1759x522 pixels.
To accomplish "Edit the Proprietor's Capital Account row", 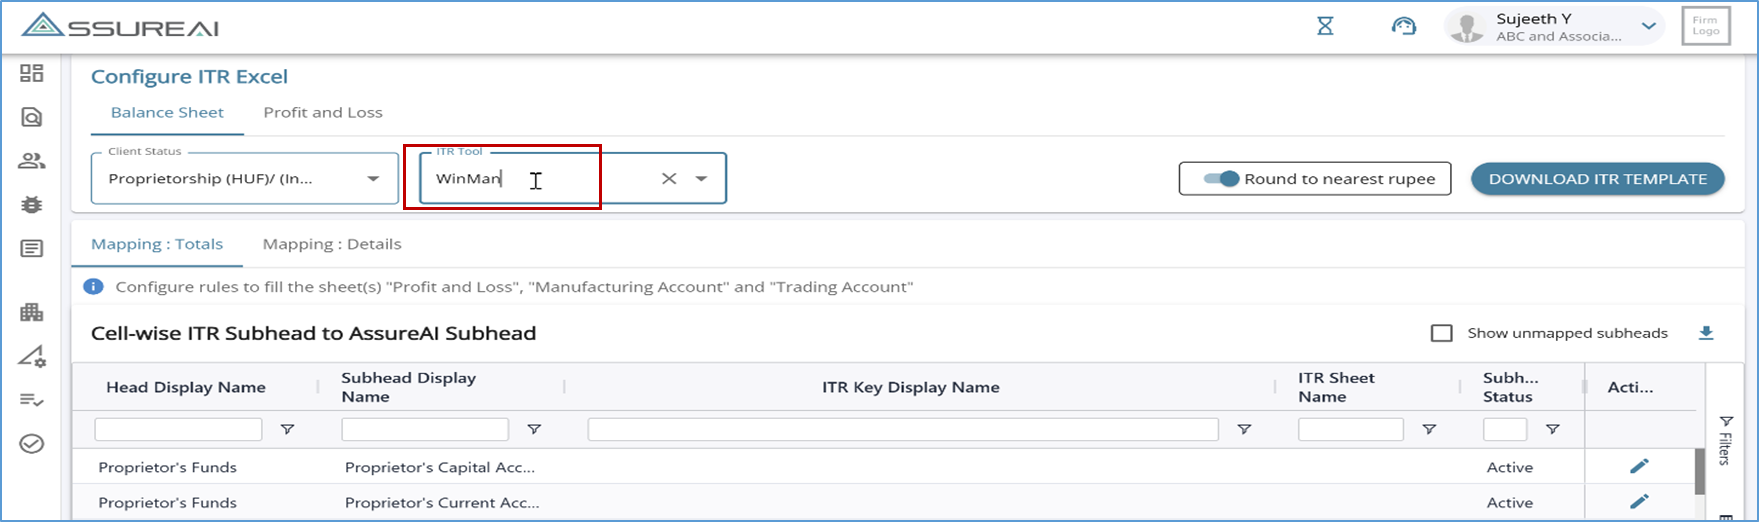I will pos(1639,466).
